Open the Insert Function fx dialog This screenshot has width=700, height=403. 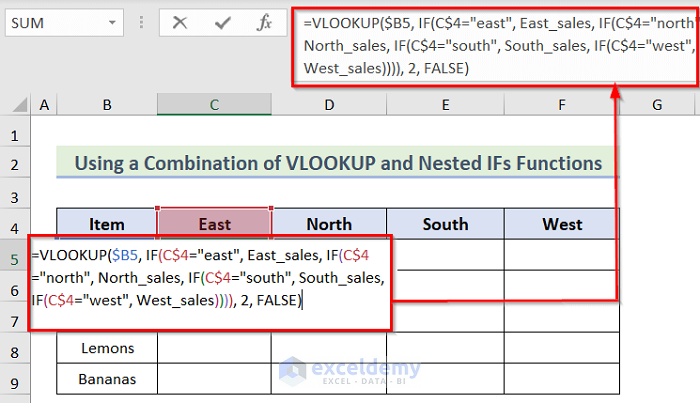[265, 23]
